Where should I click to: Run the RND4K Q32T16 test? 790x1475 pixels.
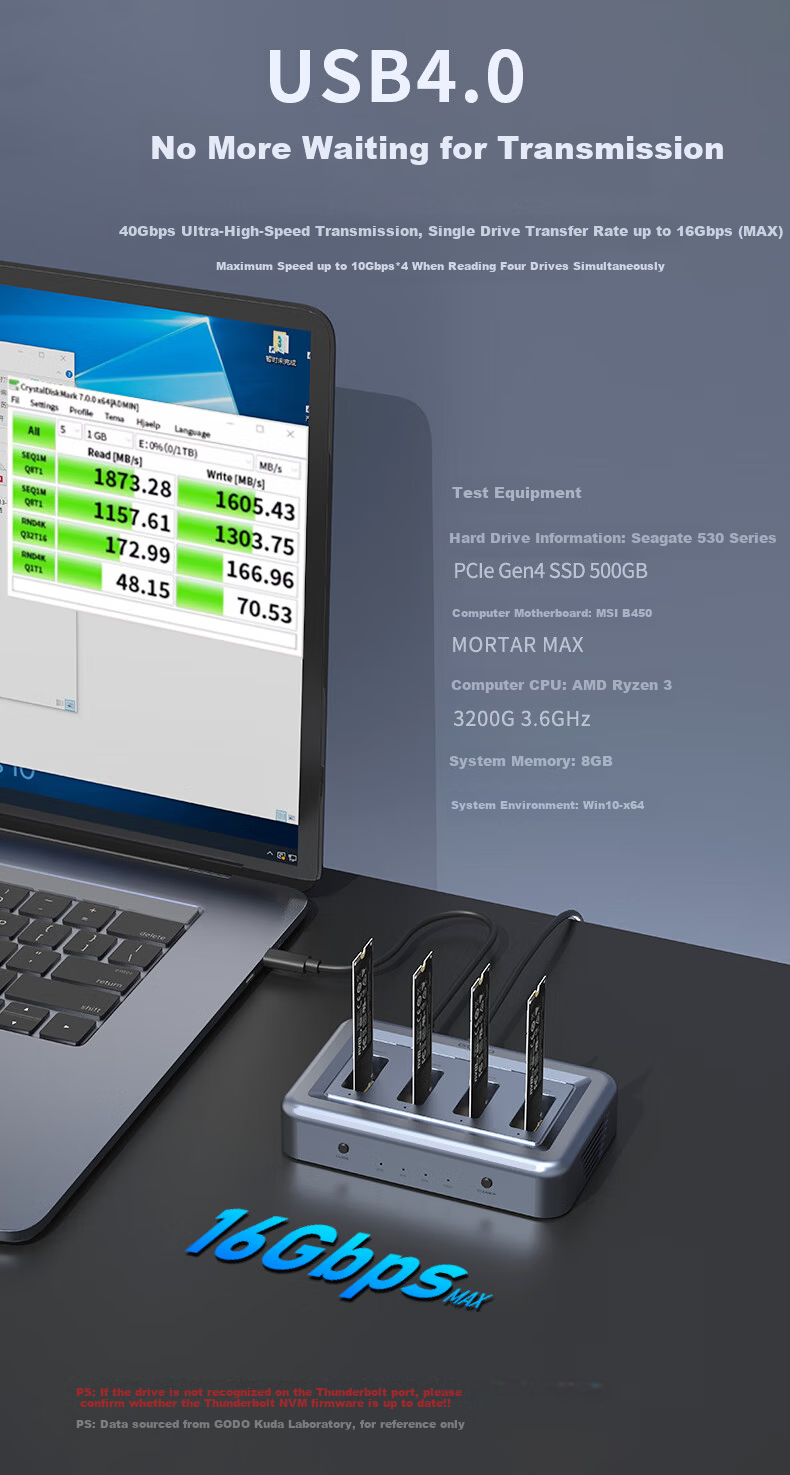[x=34, y=530]
